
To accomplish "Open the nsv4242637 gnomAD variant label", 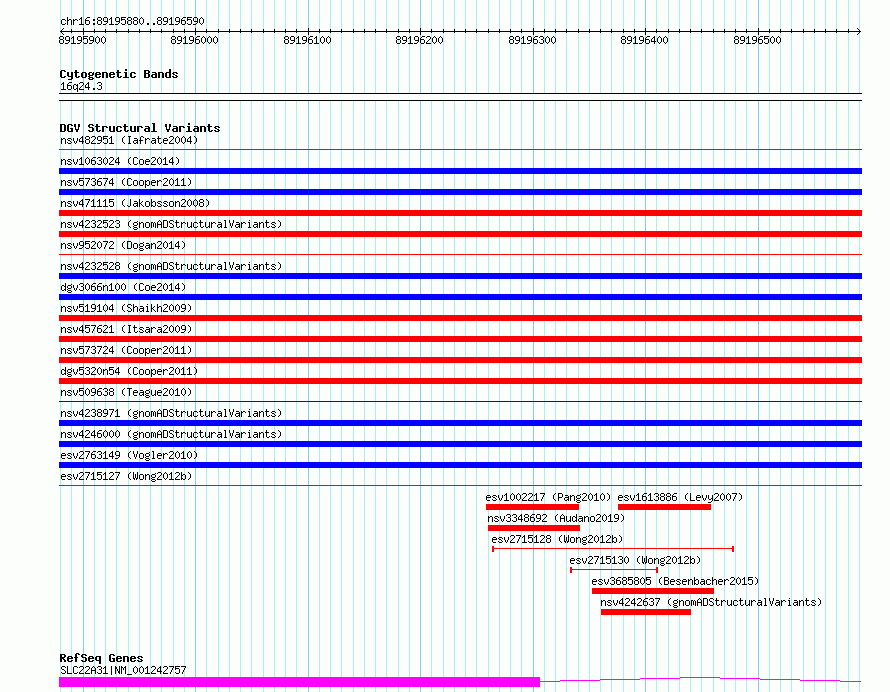I will pyautogui.click(x=711, y=602).
